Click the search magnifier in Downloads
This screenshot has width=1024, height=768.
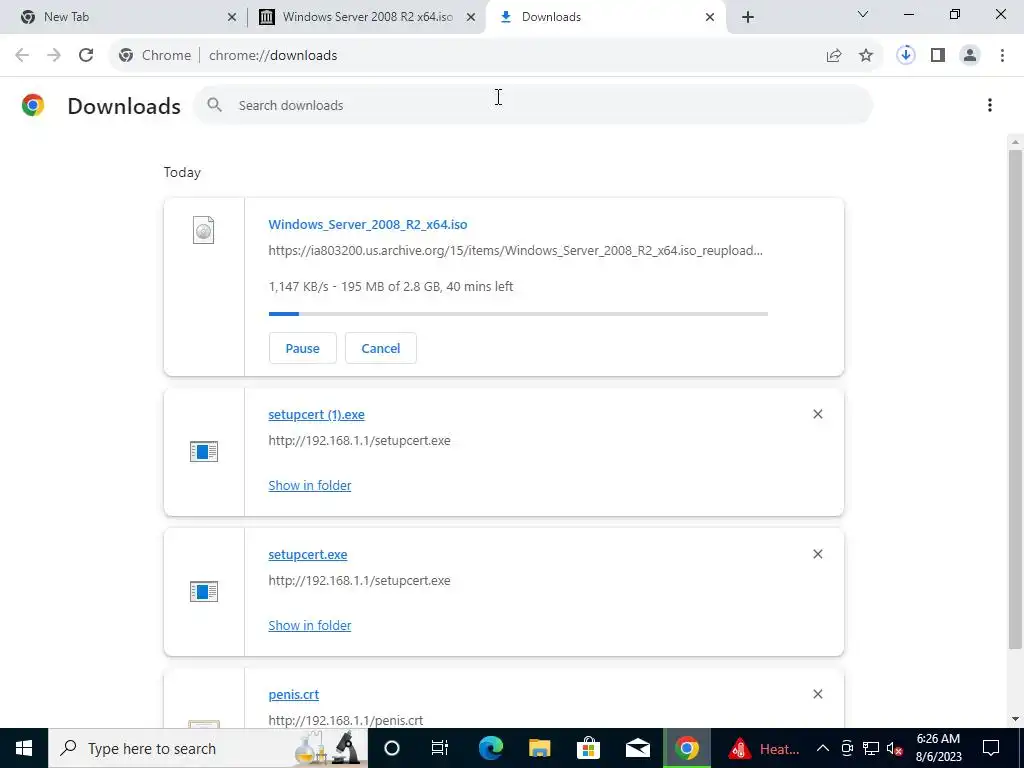point(215,104)
